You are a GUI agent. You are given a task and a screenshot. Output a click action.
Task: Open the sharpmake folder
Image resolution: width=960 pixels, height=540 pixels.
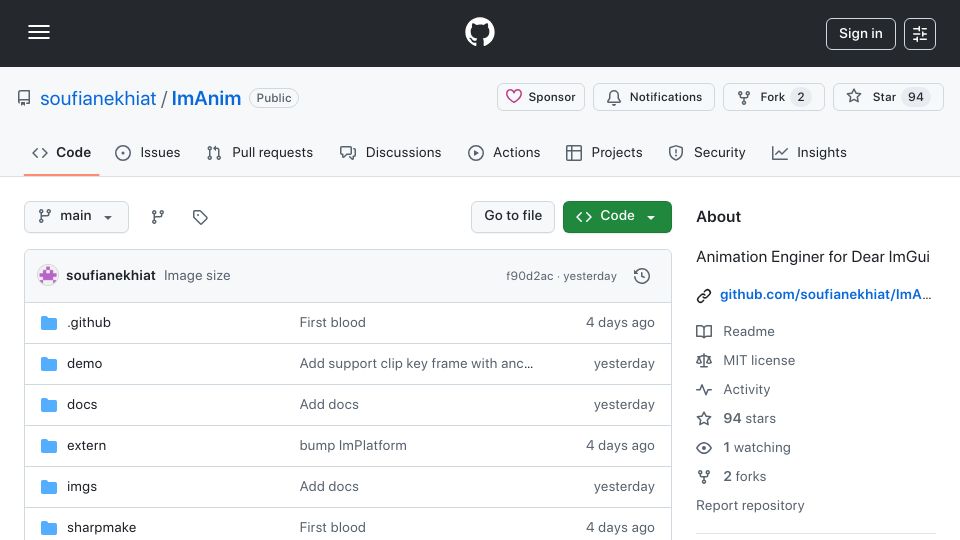click(102, 528)
